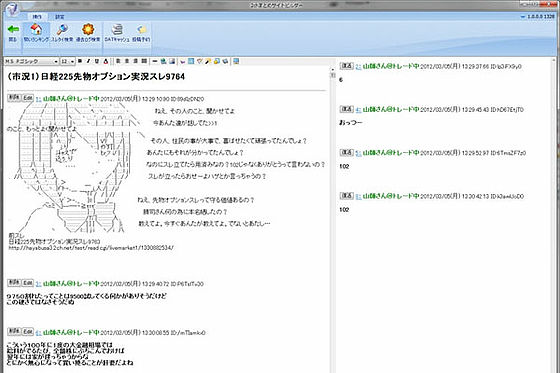Click the insert hyperlink icon
This screenshot has height=373, width=560.
(163, 61)
